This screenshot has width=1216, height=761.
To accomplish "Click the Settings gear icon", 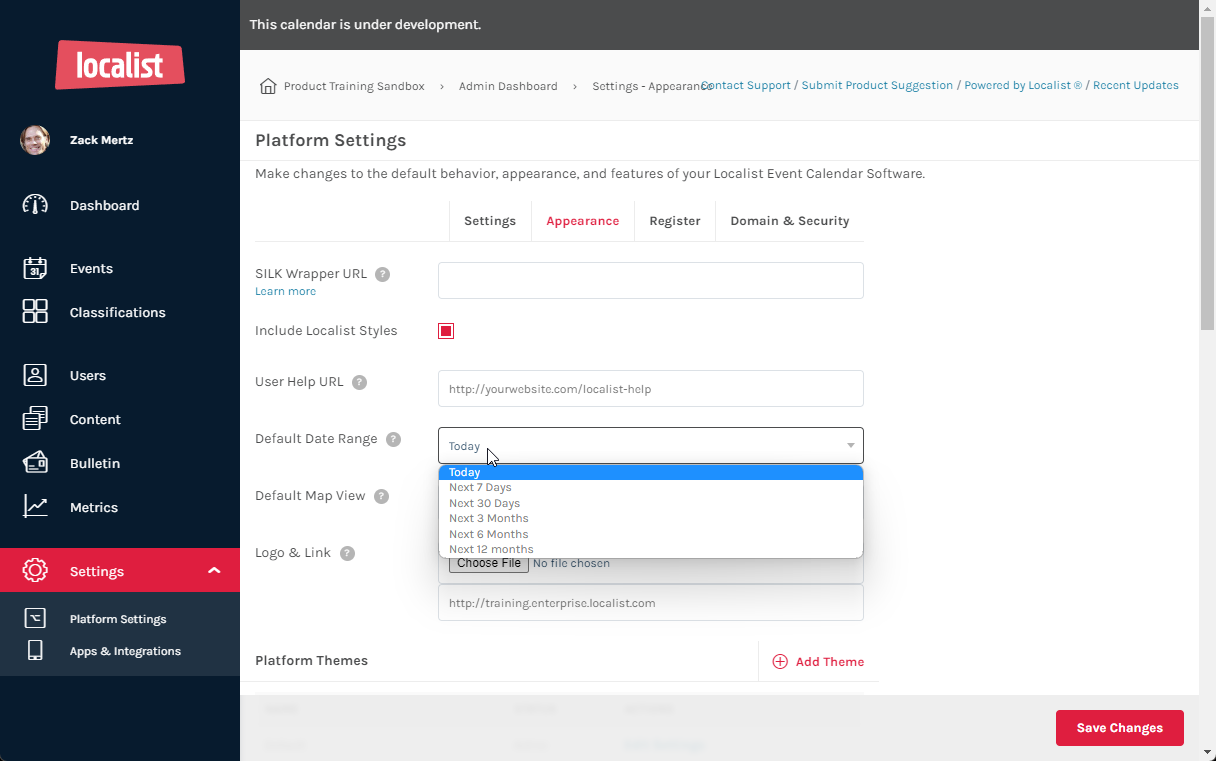I will tap(35, 571).
